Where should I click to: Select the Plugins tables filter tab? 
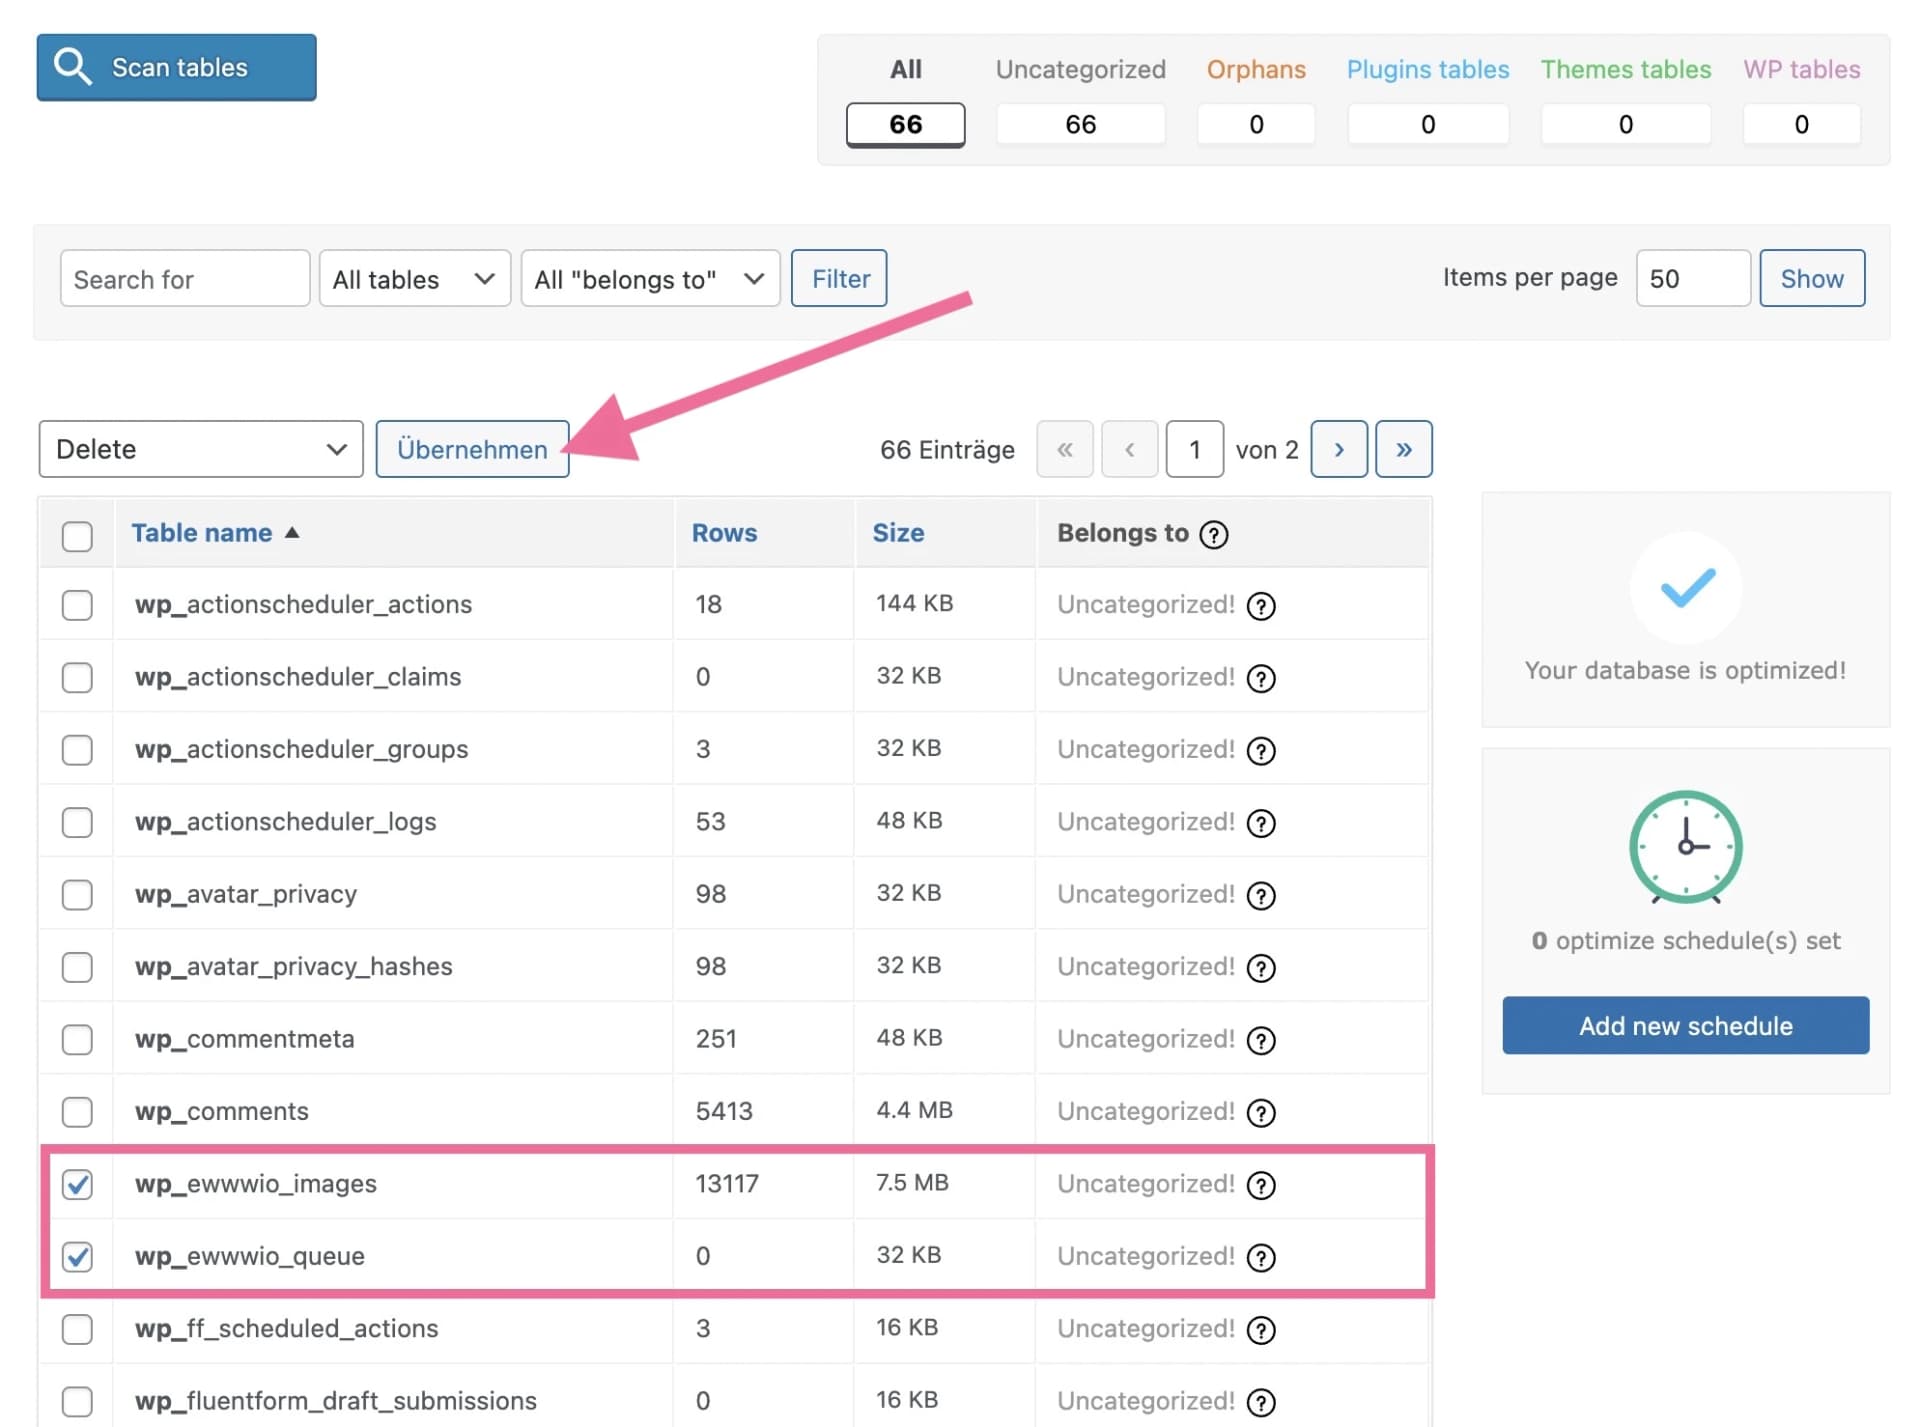point(1427,69)
